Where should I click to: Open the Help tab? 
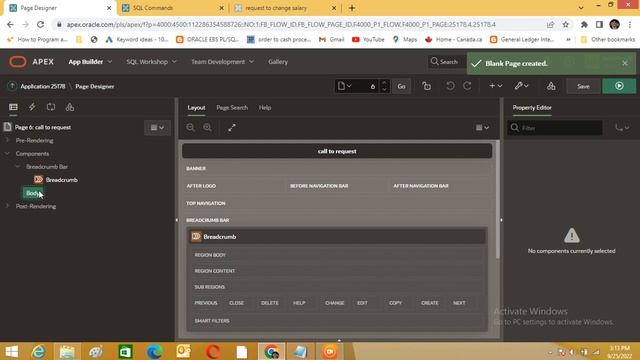click(265, 108)
